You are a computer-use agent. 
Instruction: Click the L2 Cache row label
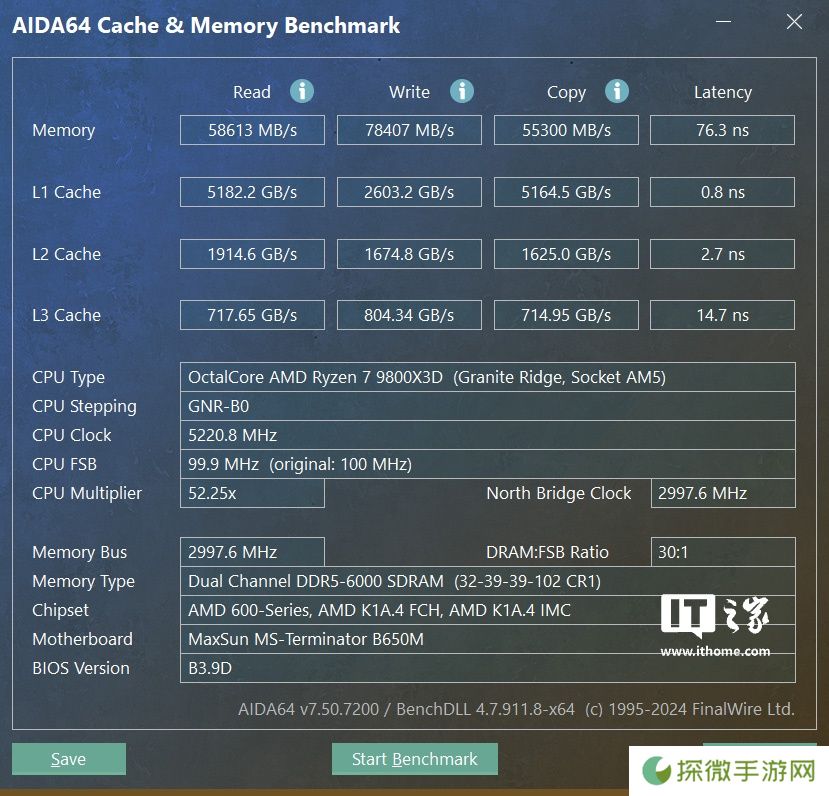(x=66, y=254)
